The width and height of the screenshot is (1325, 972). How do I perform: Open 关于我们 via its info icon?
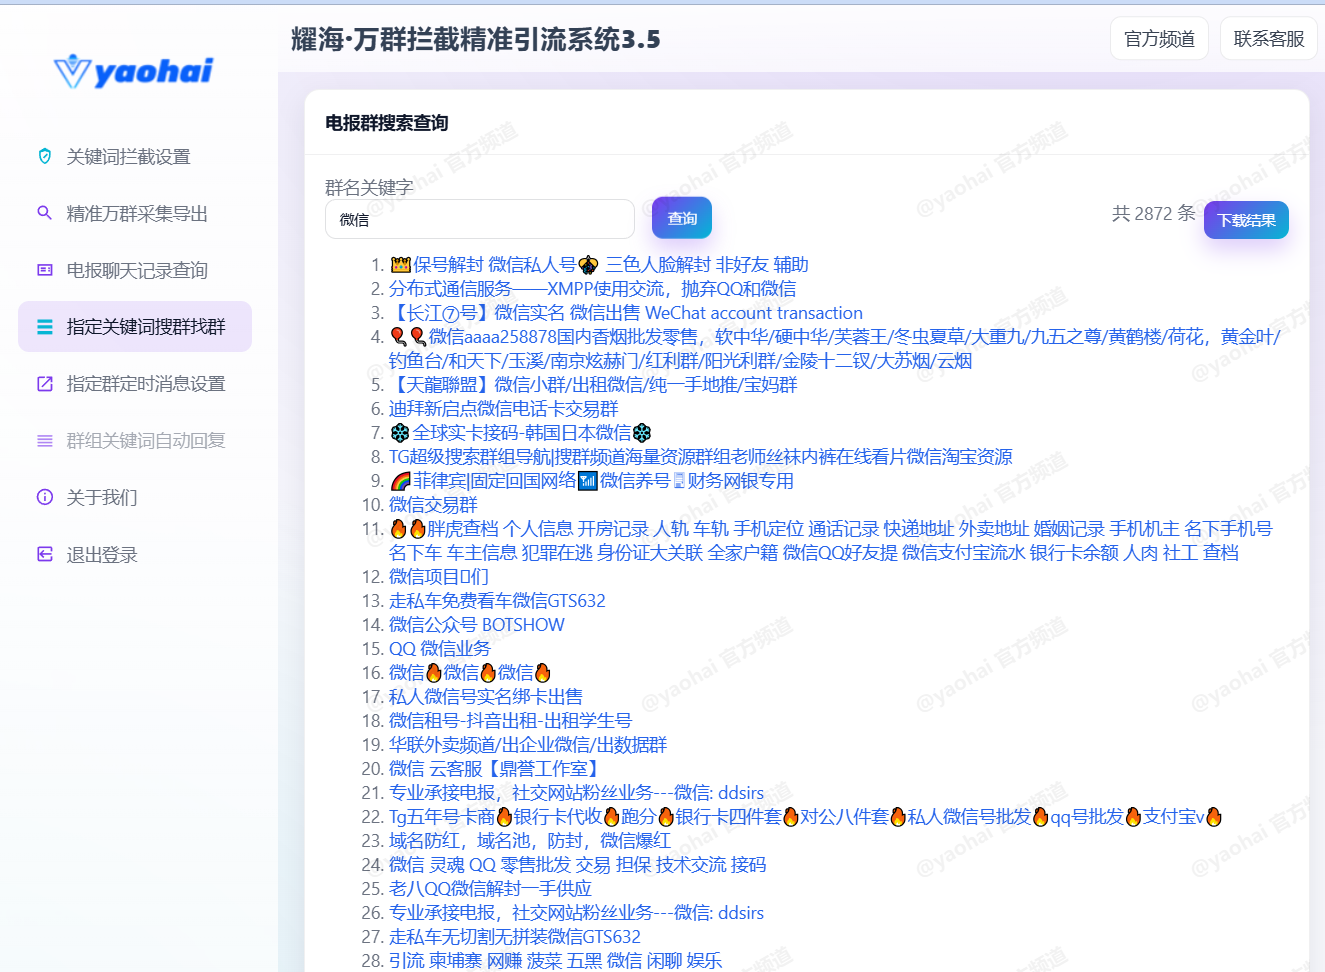click(44, 497)
